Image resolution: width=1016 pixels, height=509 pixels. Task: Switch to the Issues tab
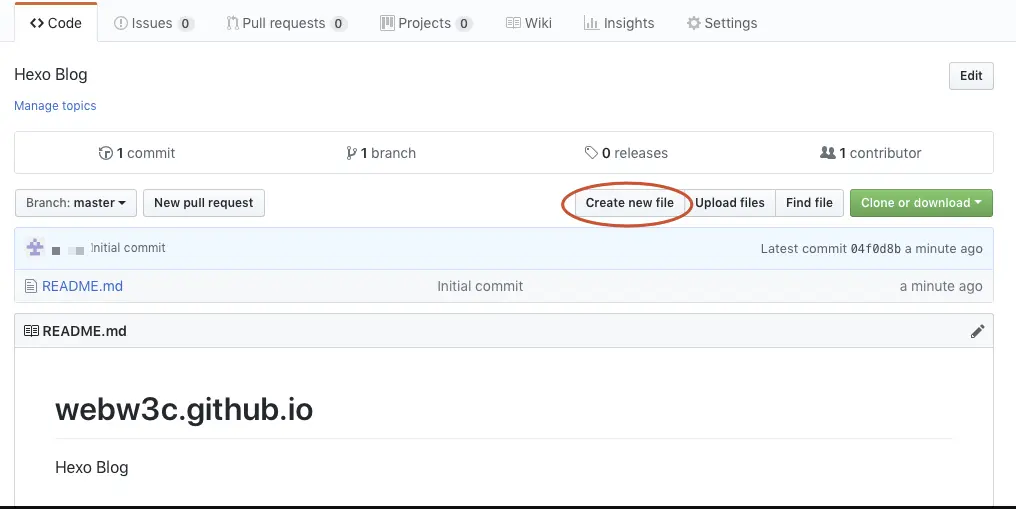point(154,23)
